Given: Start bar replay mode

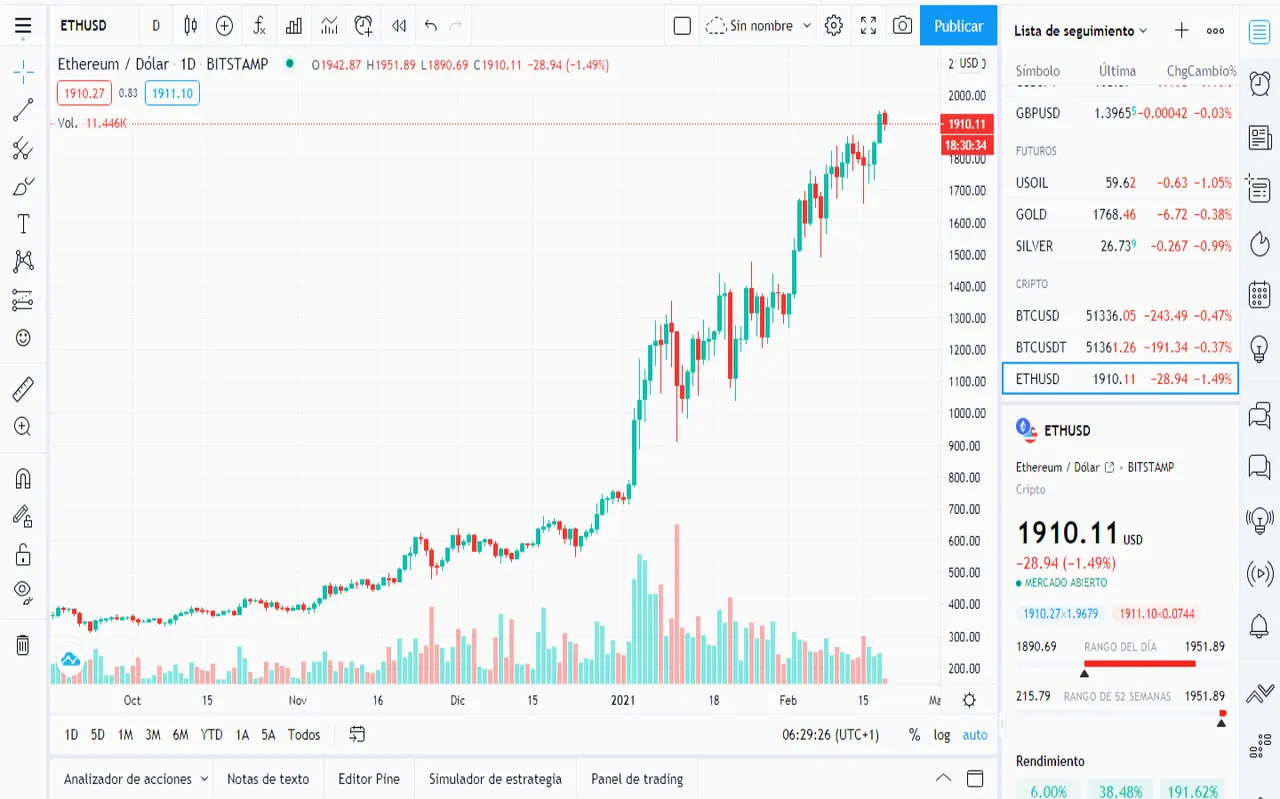Looking at the screenshot, I should click(399, 26).
